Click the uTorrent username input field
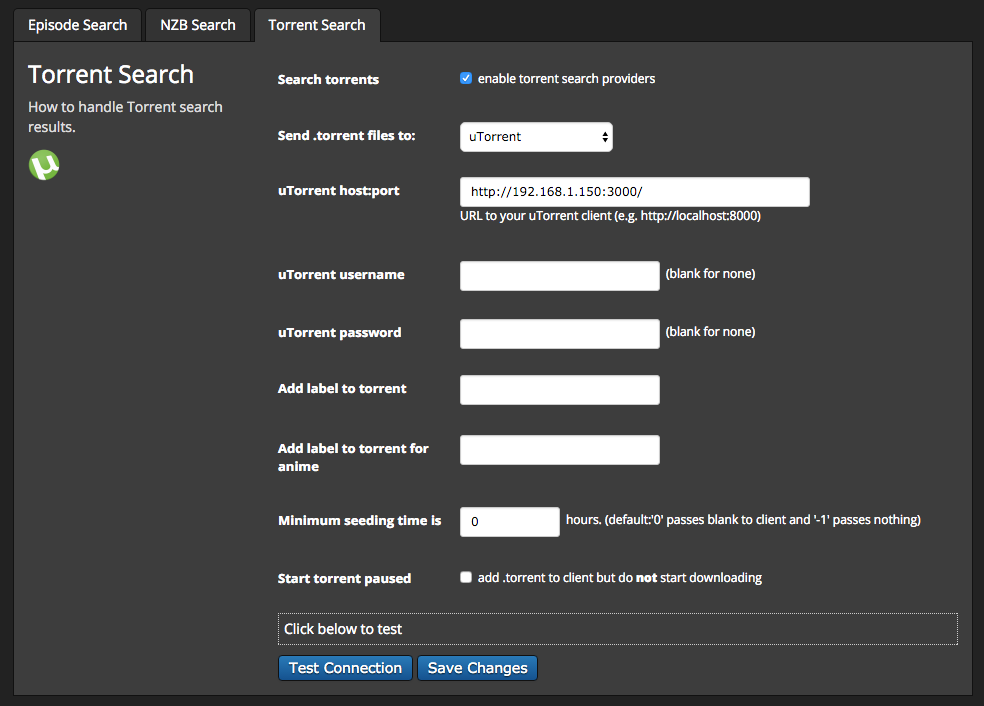Viewport: 984px width, 706px height. (x=559, y=276)
